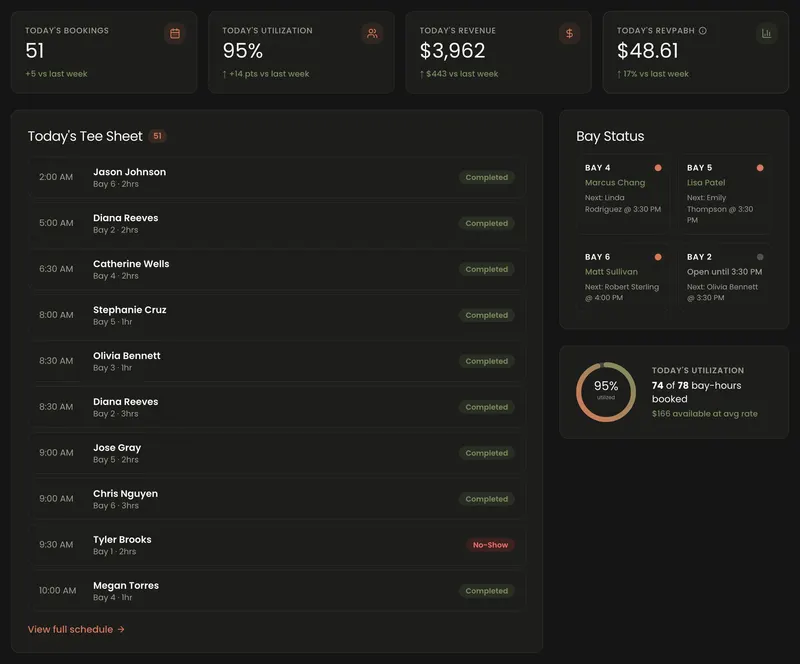Click the bar chart icon in RevPABH card
Image resolution: width=800 pixels, height=664 pixels.
coord(766,34)
